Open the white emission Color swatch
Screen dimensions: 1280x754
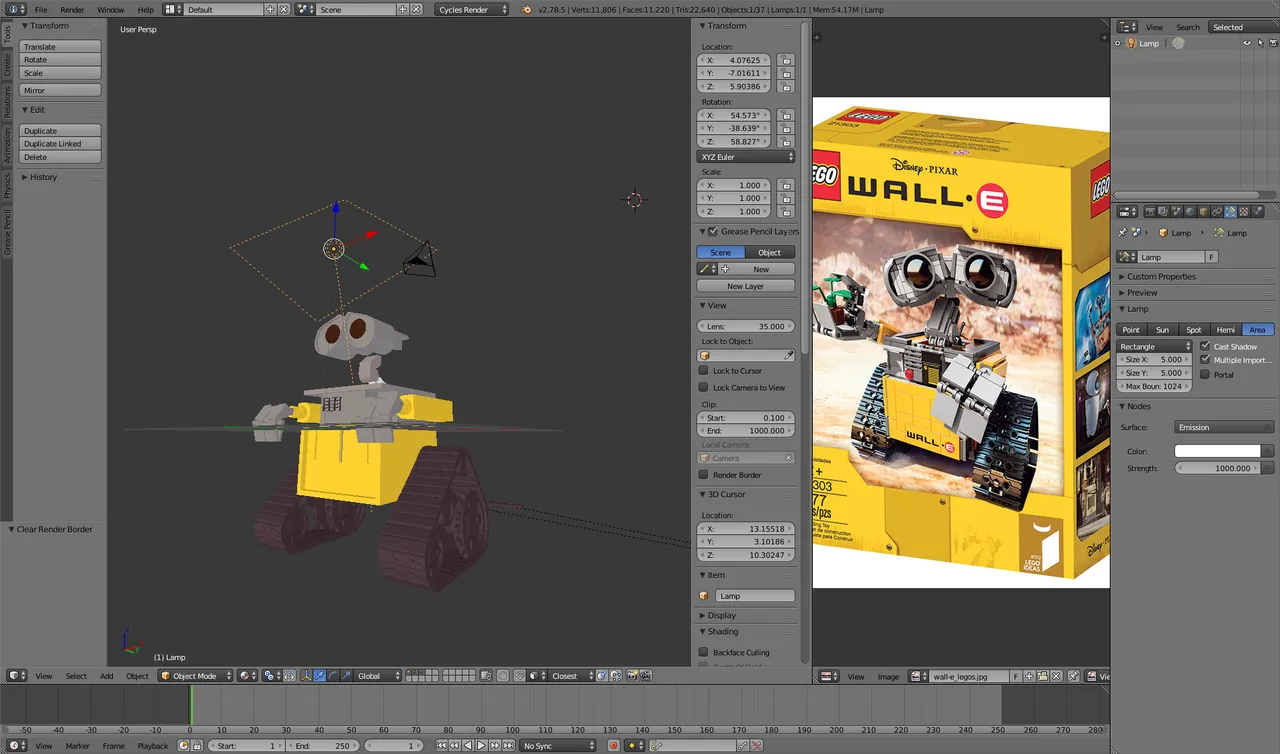pyautogui.click(x=1218, y=451)
